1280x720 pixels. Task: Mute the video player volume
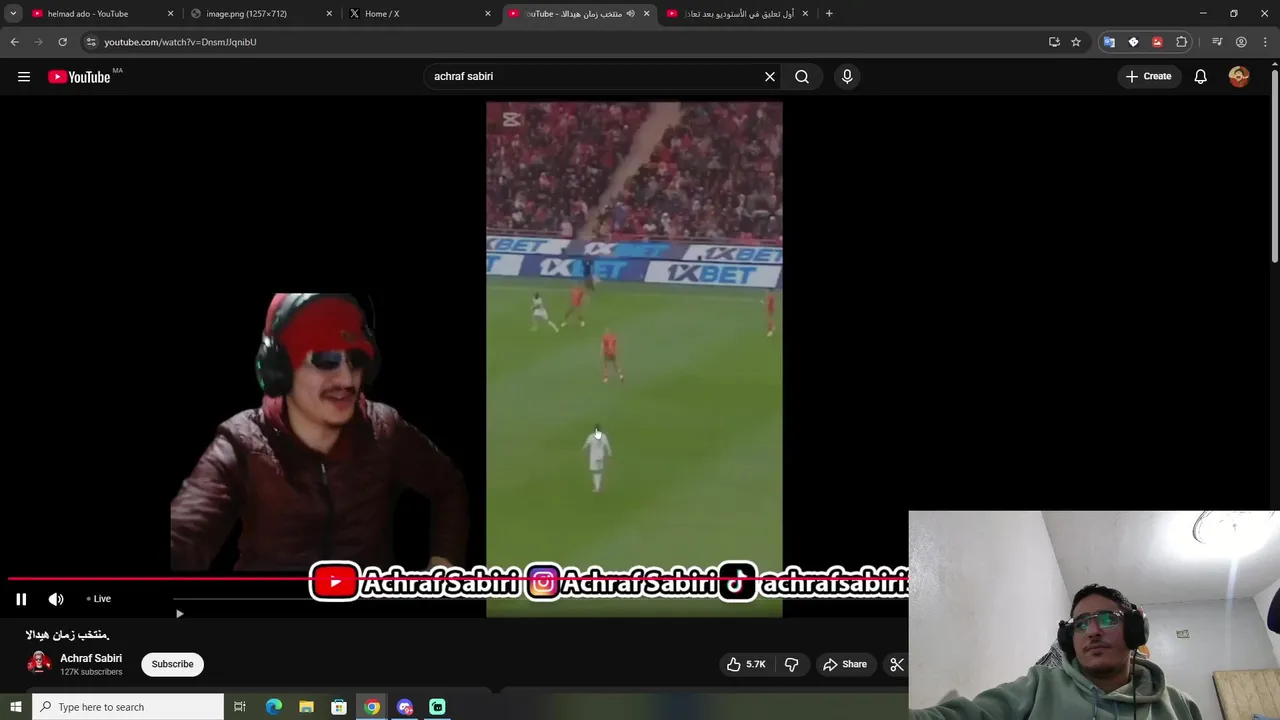[x=56, y=599]
